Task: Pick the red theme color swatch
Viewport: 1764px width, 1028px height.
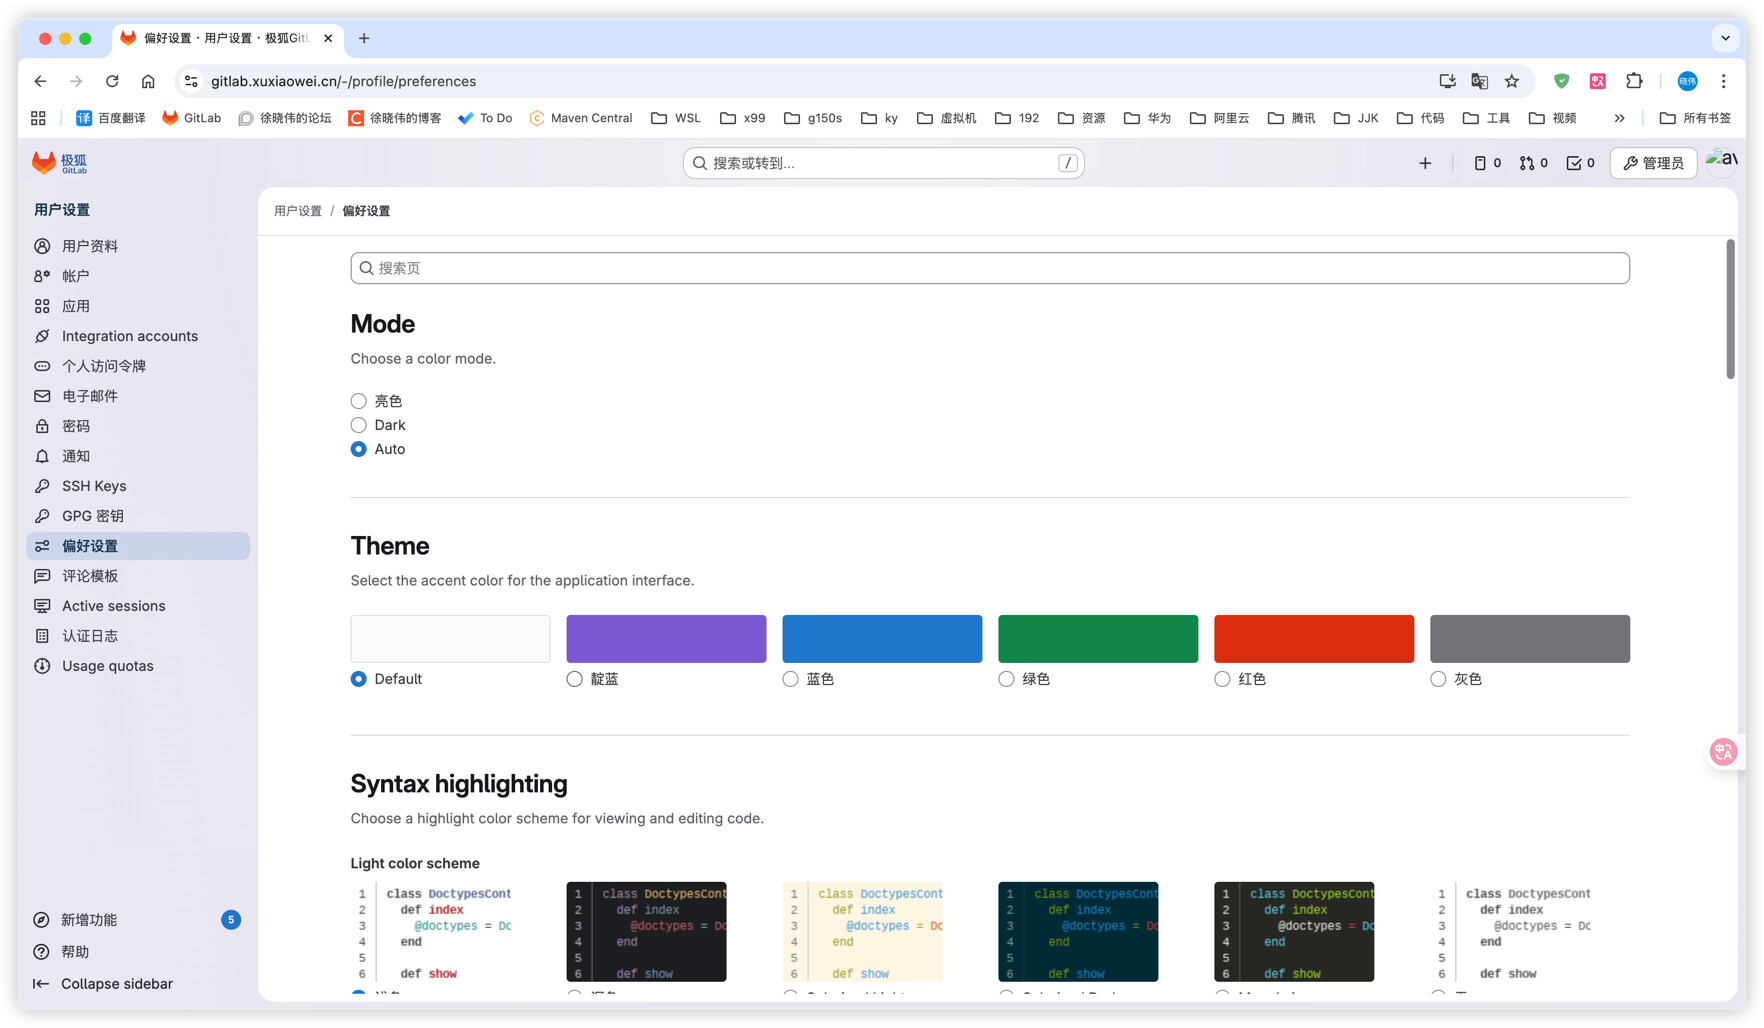Action: [1313, 638]
